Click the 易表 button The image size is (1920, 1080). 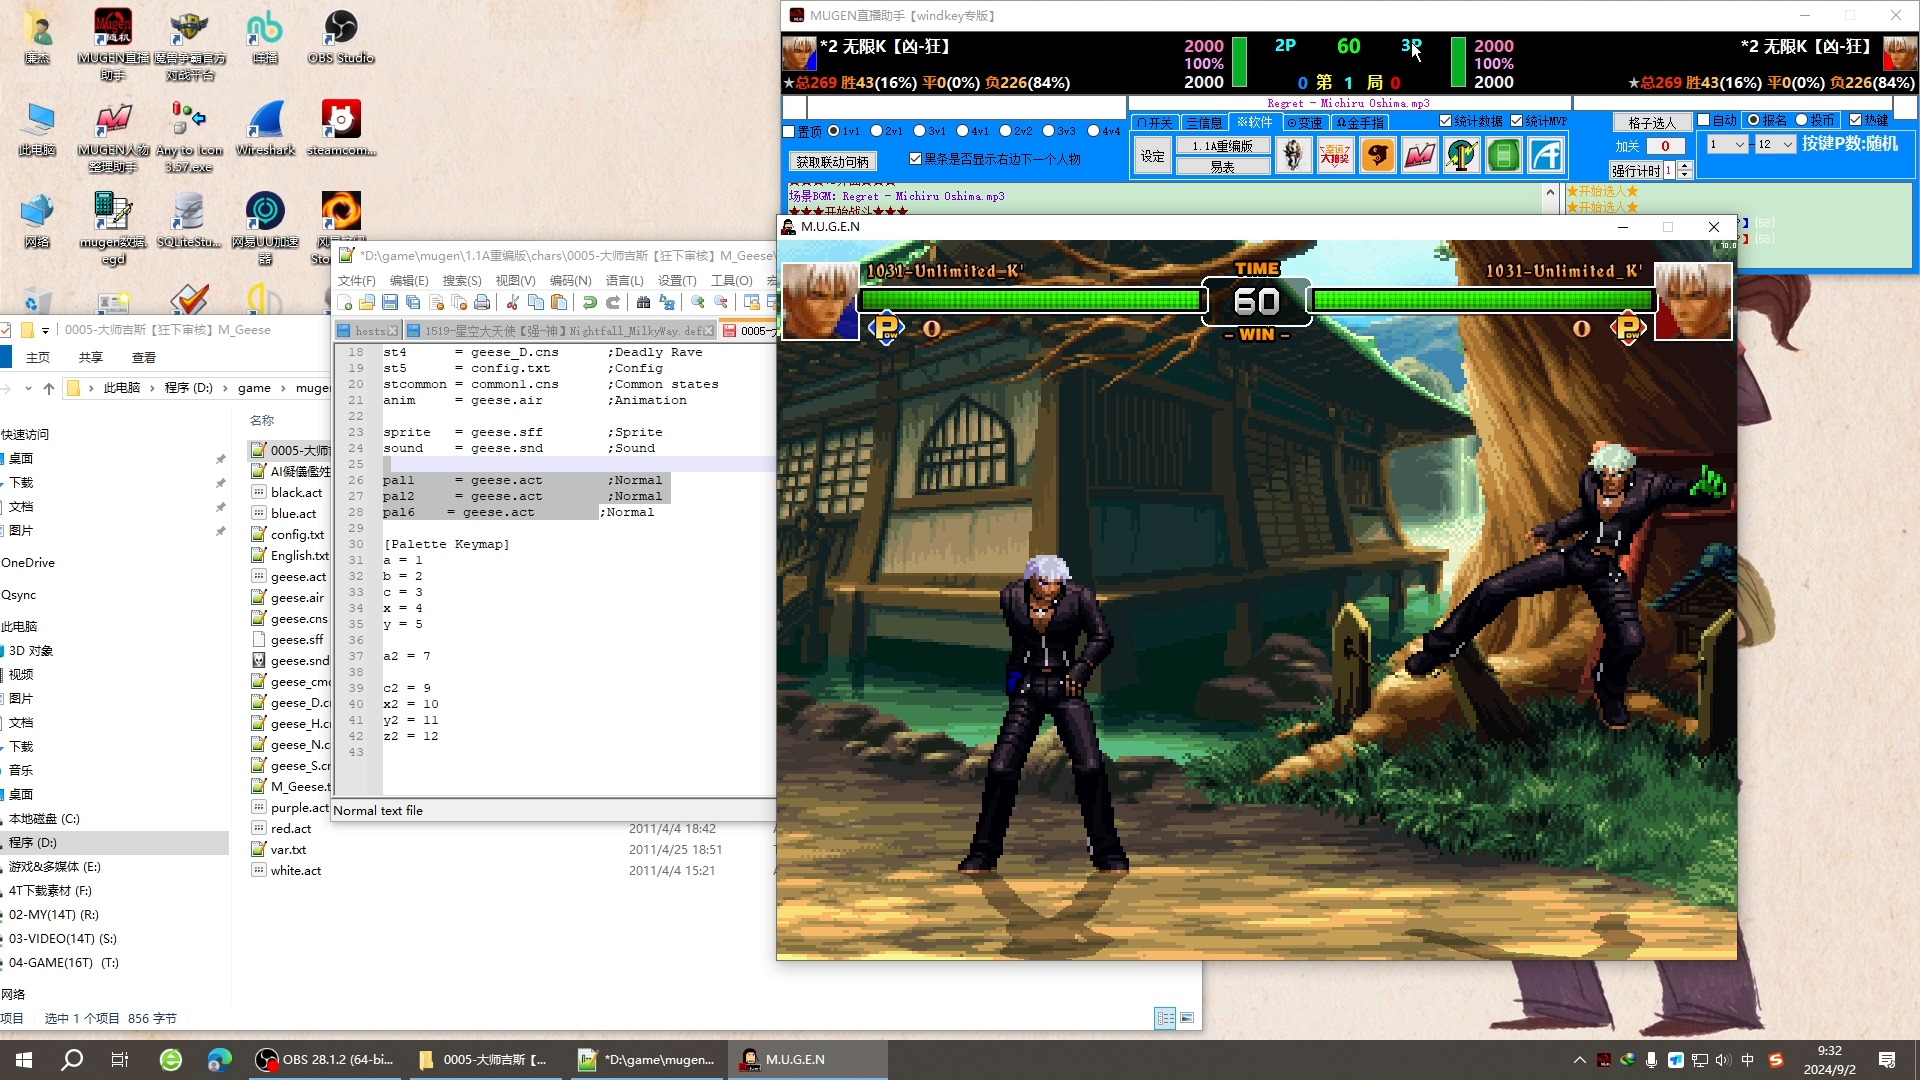pos(1222,167)
